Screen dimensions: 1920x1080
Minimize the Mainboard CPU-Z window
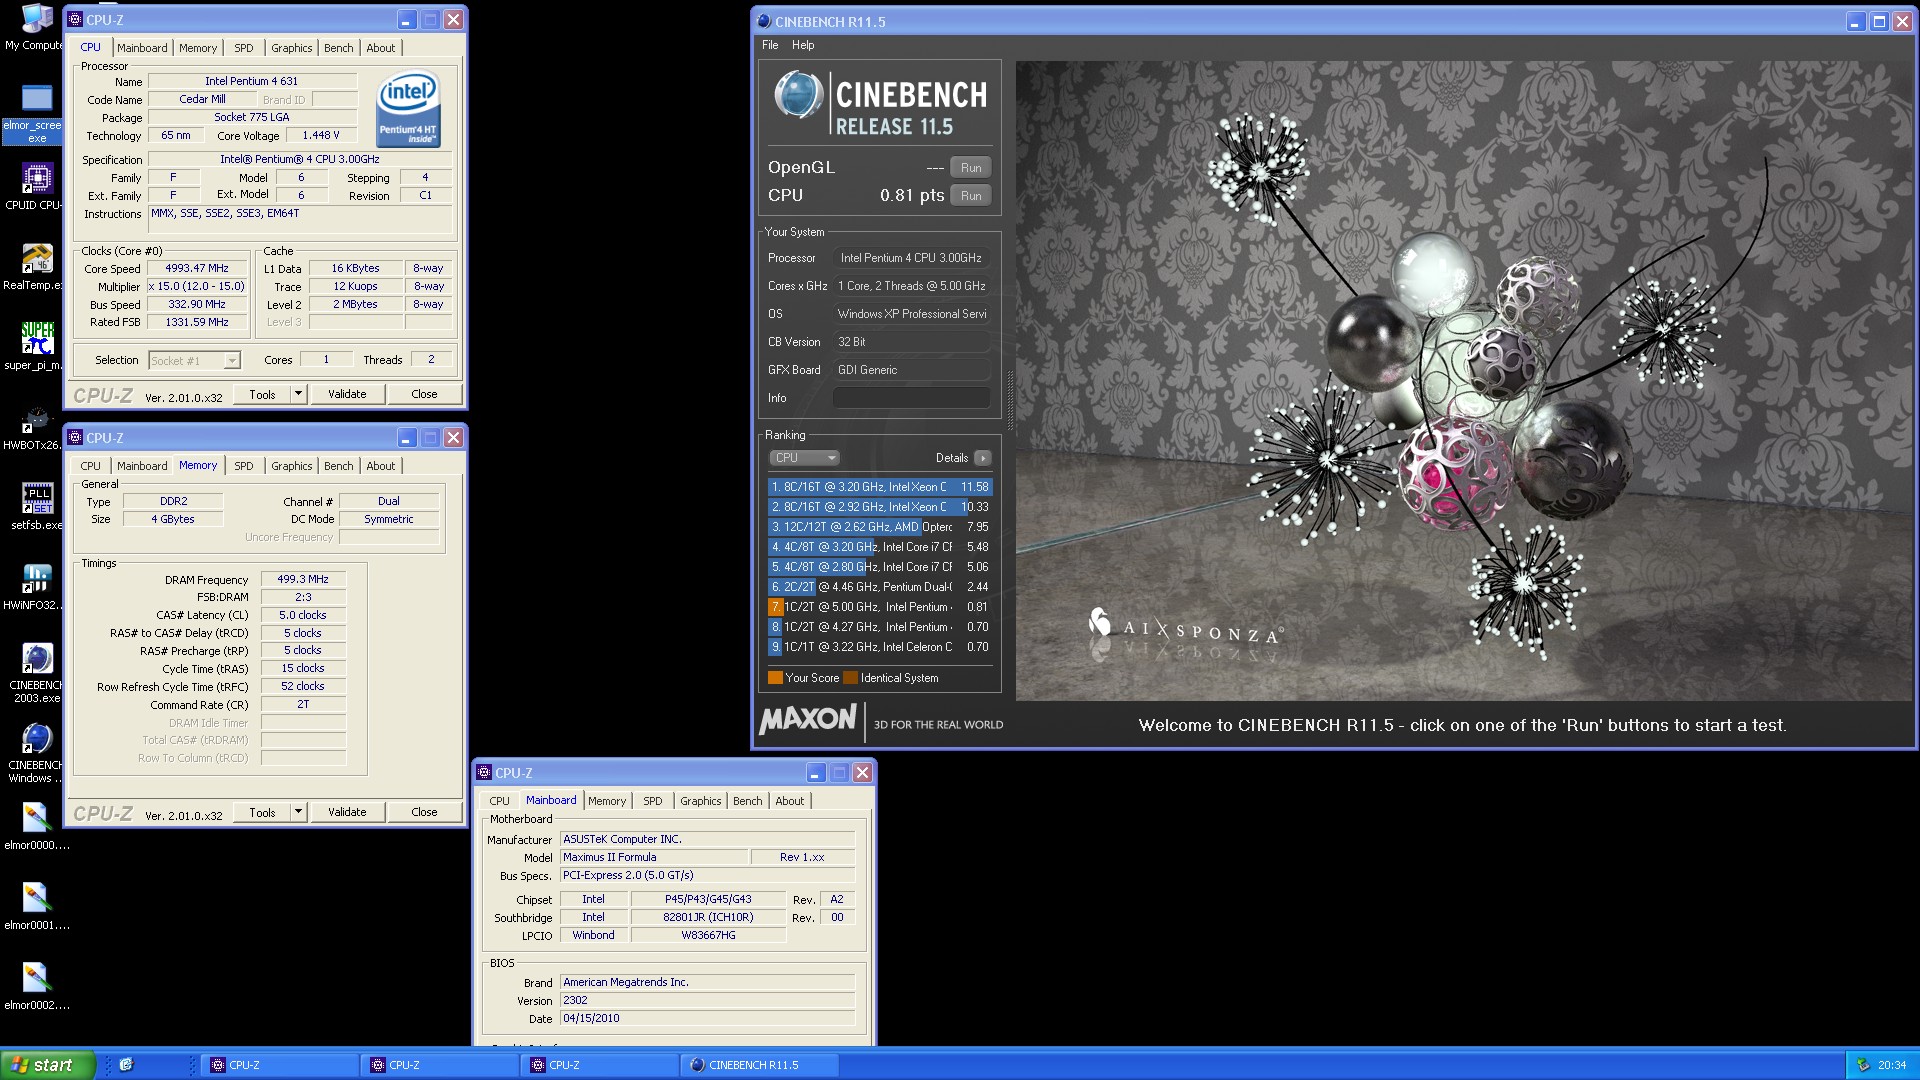(815, 773)
